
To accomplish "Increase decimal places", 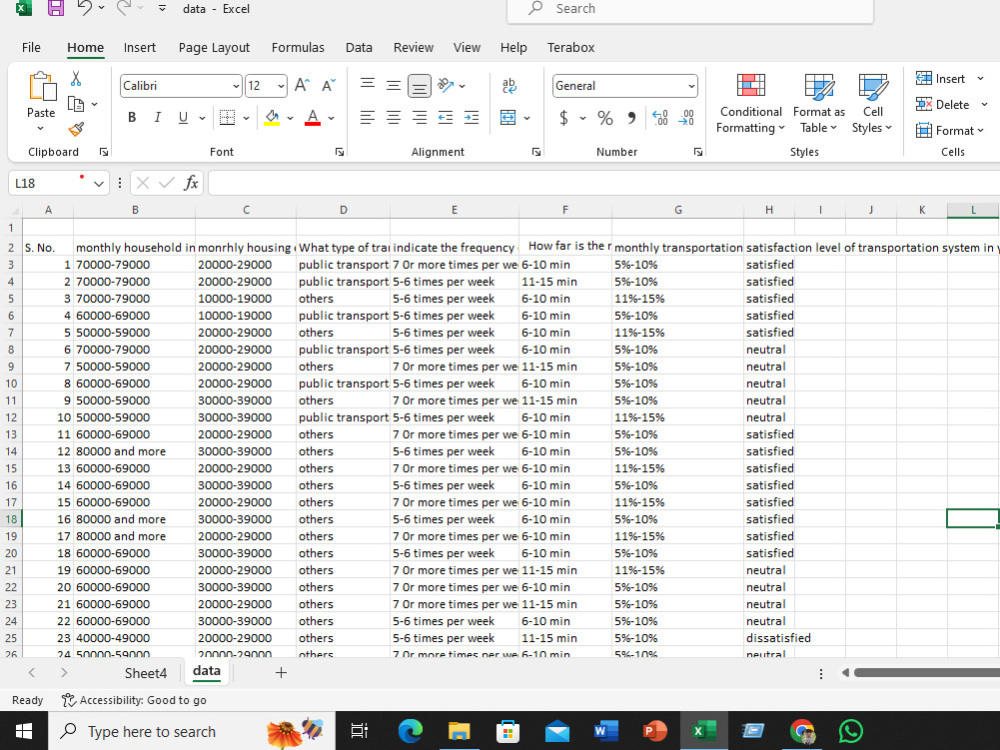I will 660,117.
